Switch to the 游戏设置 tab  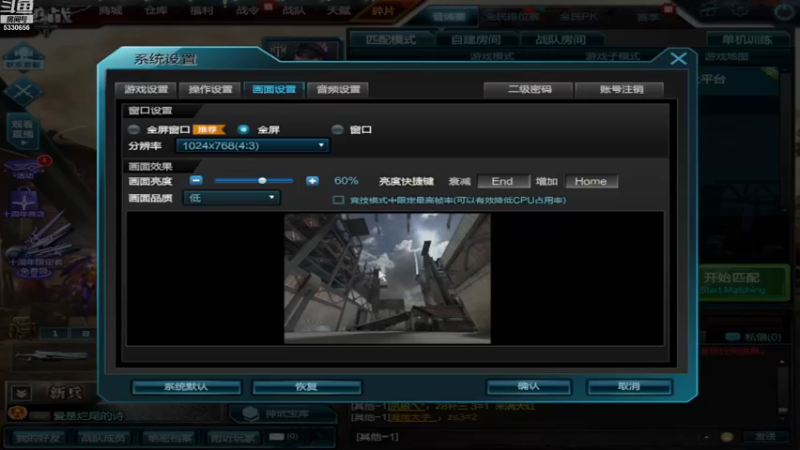[146, 89]
